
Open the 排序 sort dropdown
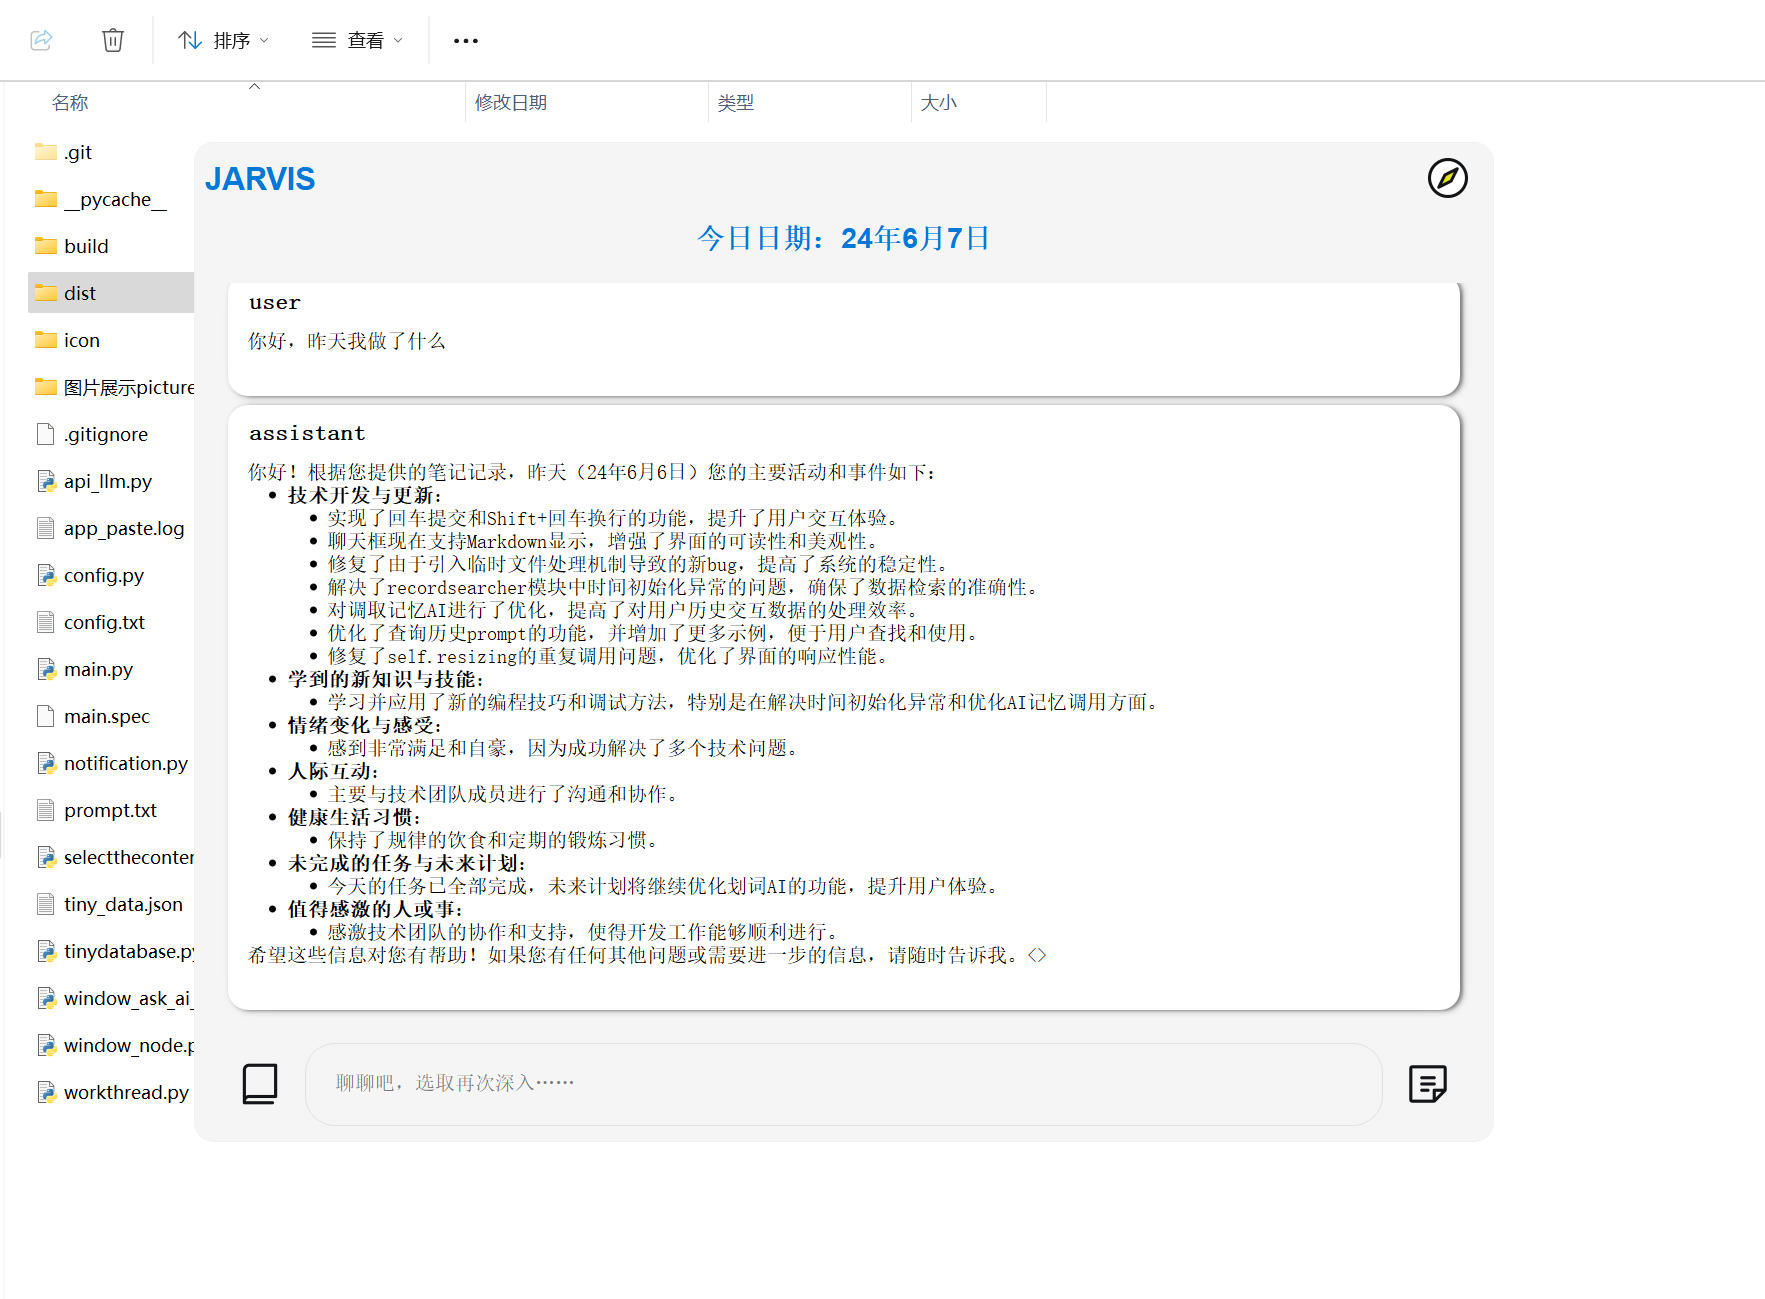tap(224, 40)
